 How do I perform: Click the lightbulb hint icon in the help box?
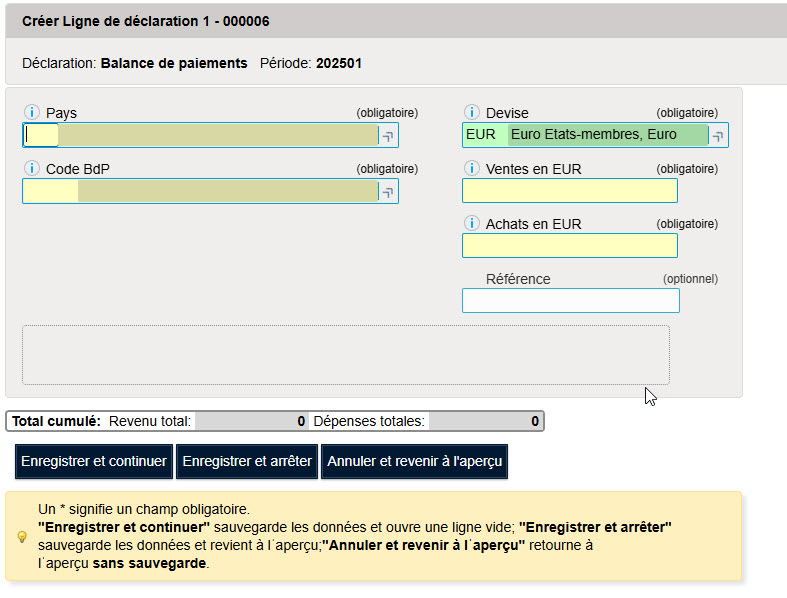coord(22,537)
